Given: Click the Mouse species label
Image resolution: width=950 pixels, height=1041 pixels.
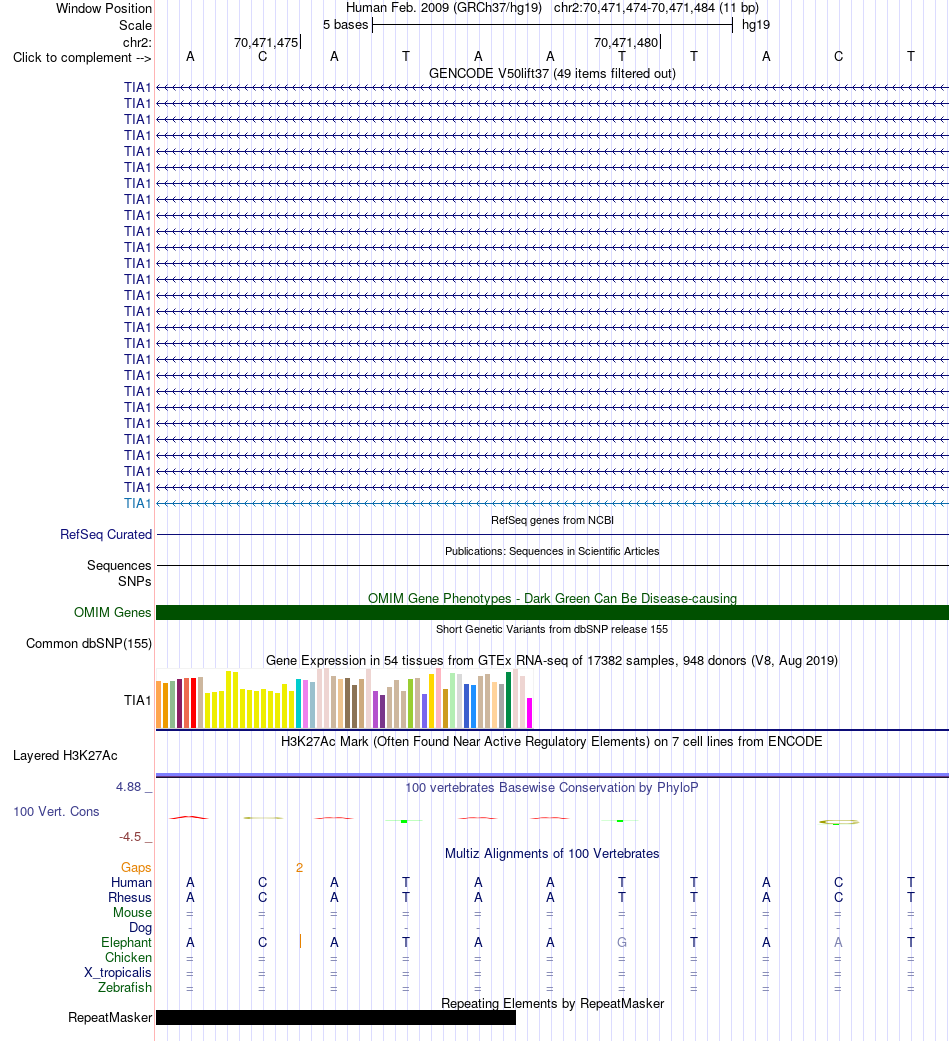Looking at the screenshot, I should pyautogui.click(x=132, y=913).
